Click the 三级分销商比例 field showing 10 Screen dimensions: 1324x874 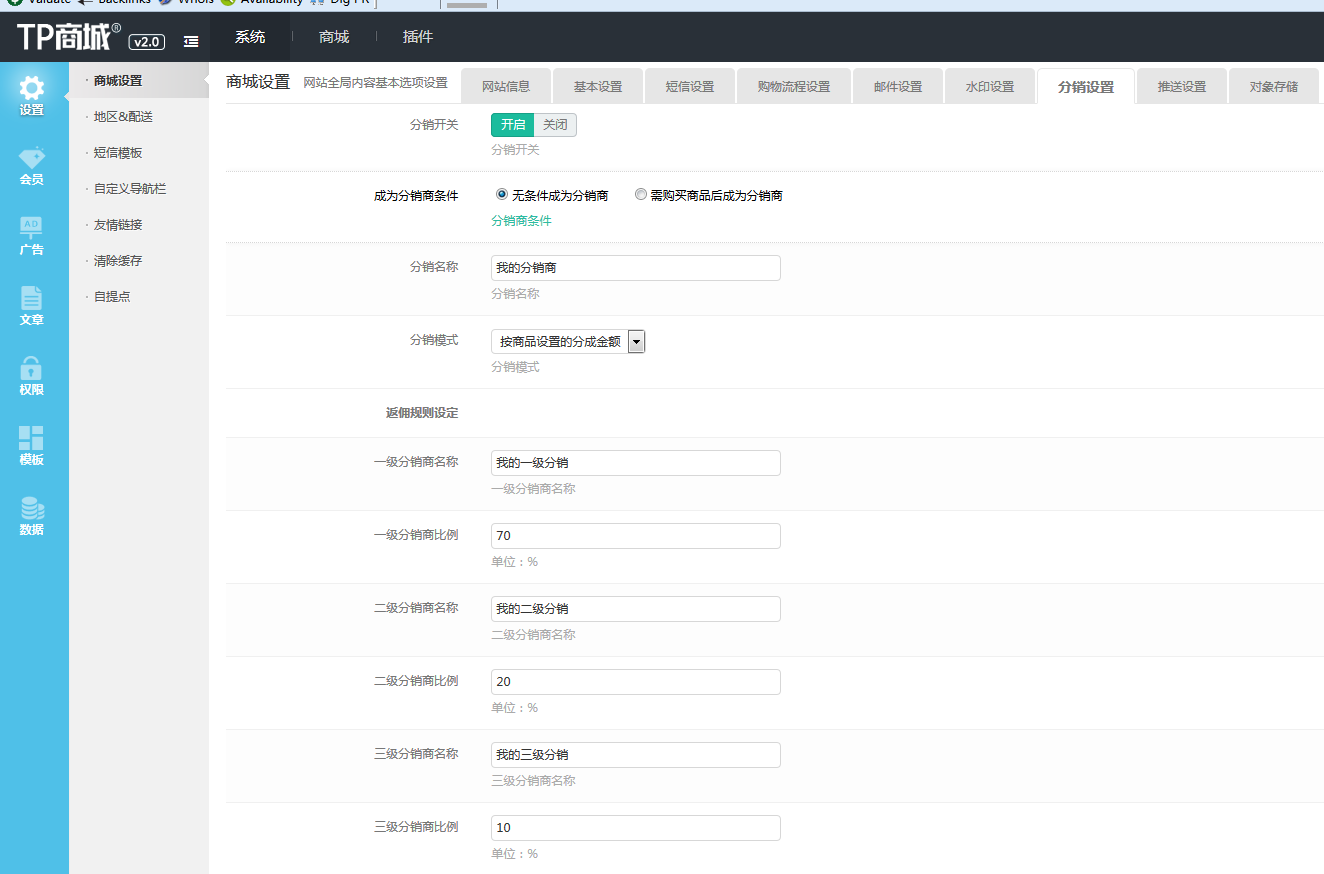click(636, 828)
